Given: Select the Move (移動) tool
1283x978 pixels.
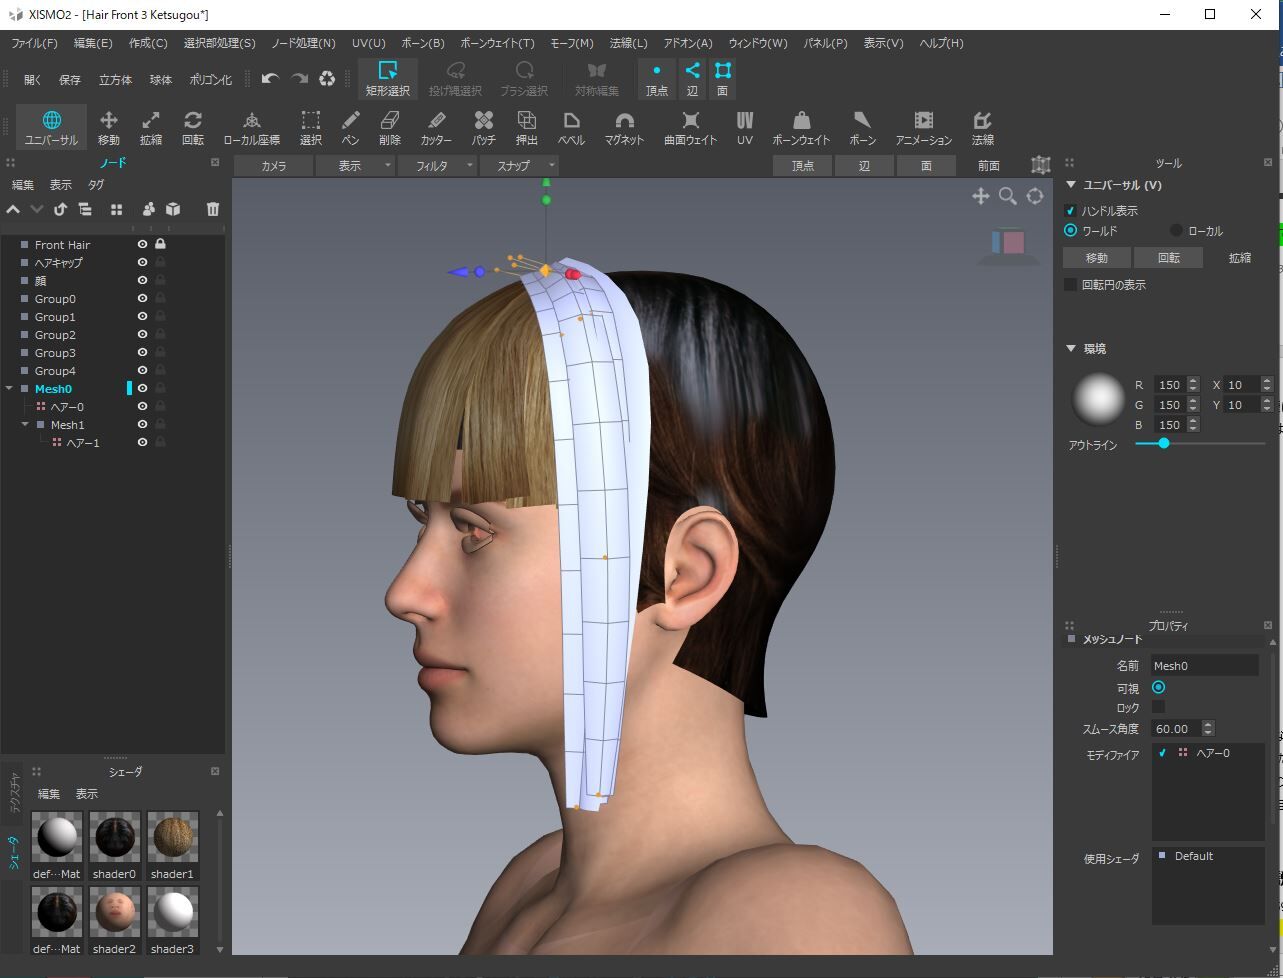Looking at the screenshot, I should tap(109, 128).
